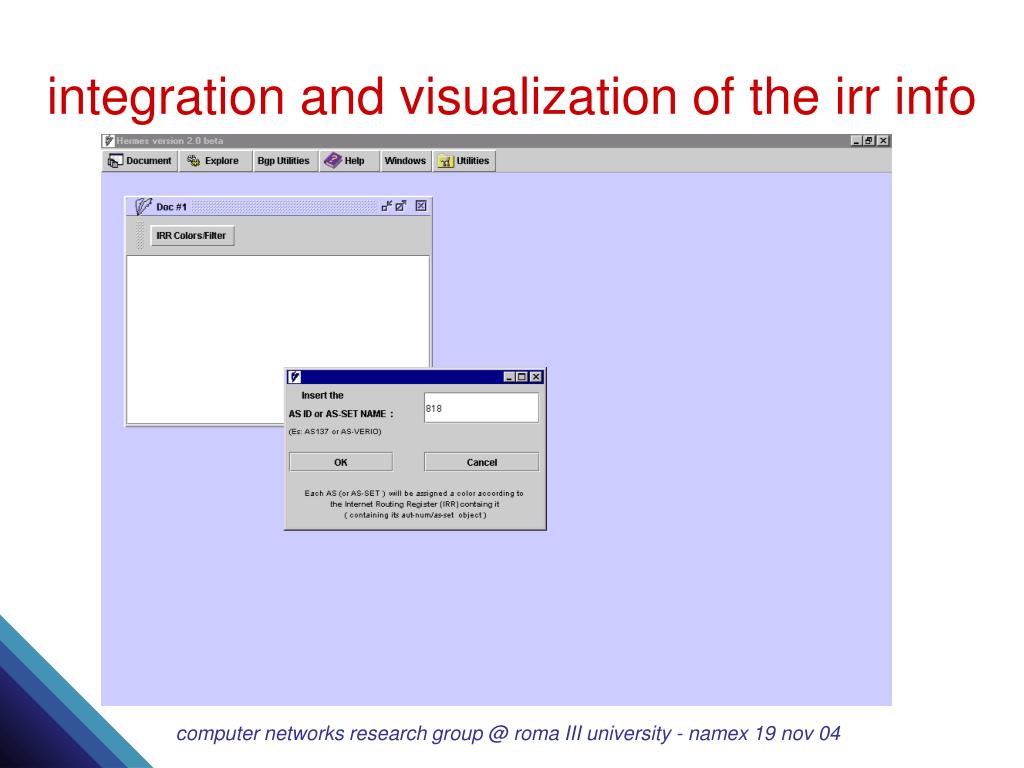Click the purple Help book icon
The height and width of the screenshot is (768, 1024).
click(333, 160)
